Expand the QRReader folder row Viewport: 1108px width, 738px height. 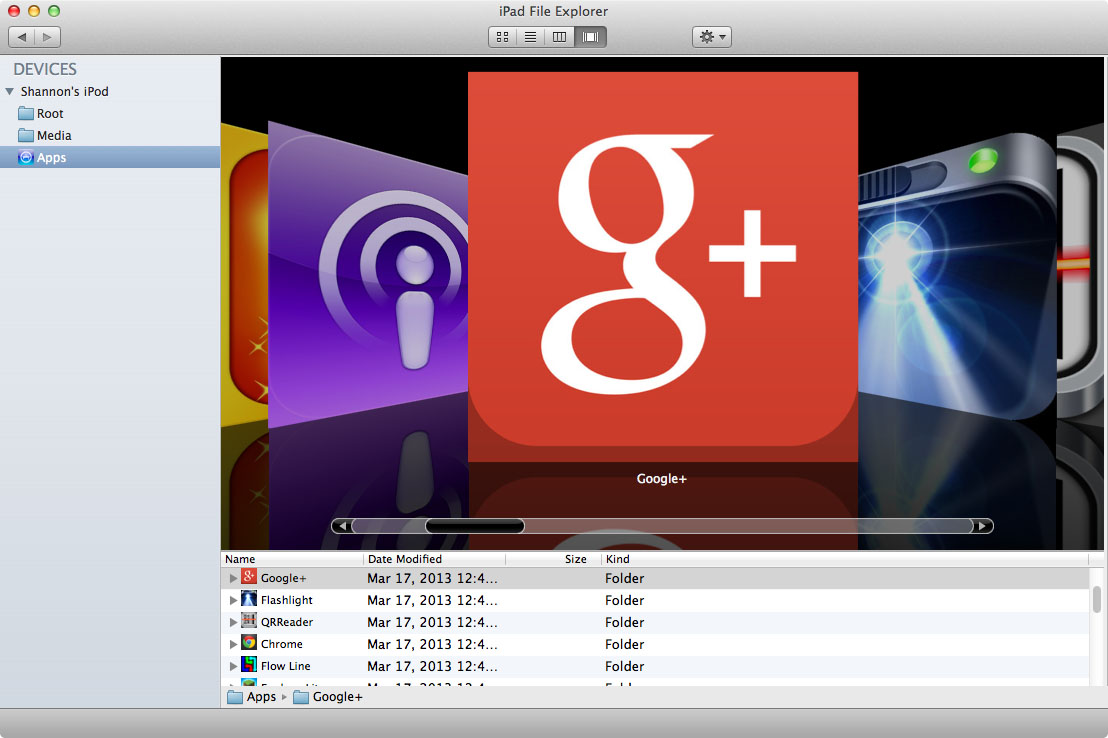click(233, 622)
